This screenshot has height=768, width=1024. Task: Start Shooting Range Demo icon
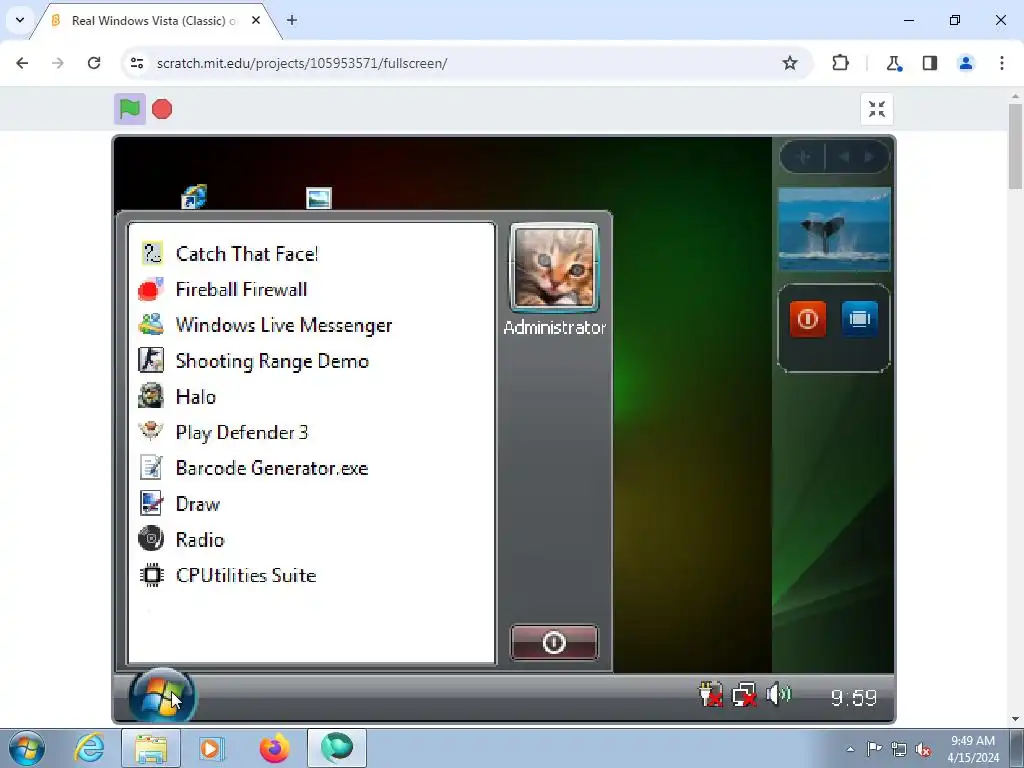click(151, 360)
